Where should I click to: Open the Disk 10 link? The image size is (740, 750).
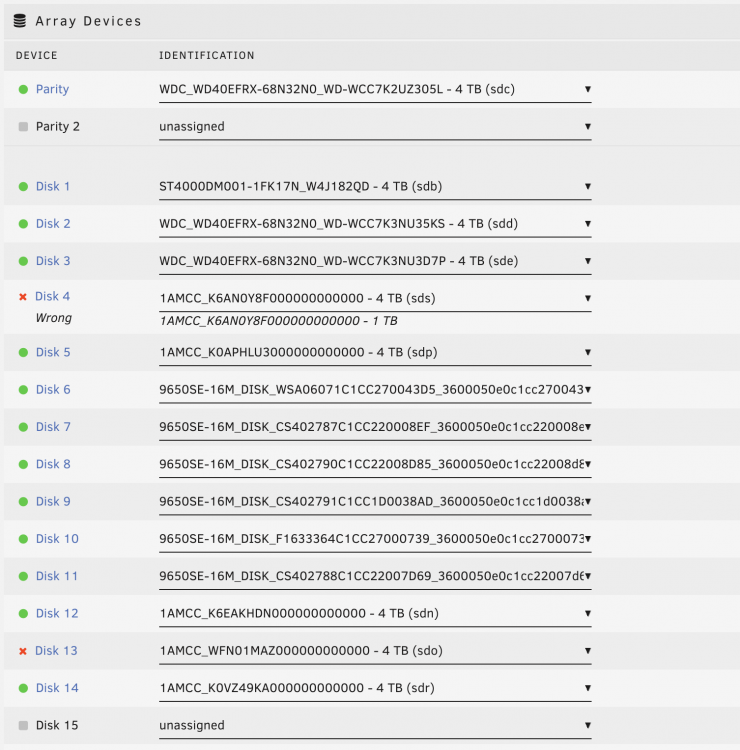pyautogui.click(x=57, y=539)
